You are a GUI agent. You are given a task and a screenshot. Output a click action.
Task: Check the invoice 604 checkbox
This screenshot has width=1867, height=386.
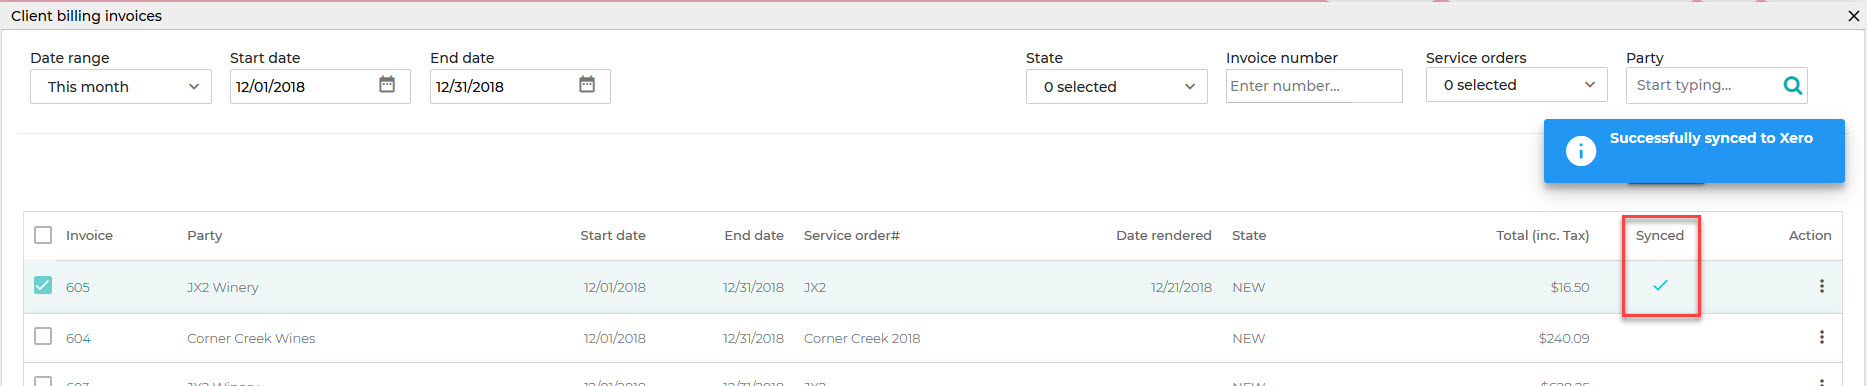point(43,336)
